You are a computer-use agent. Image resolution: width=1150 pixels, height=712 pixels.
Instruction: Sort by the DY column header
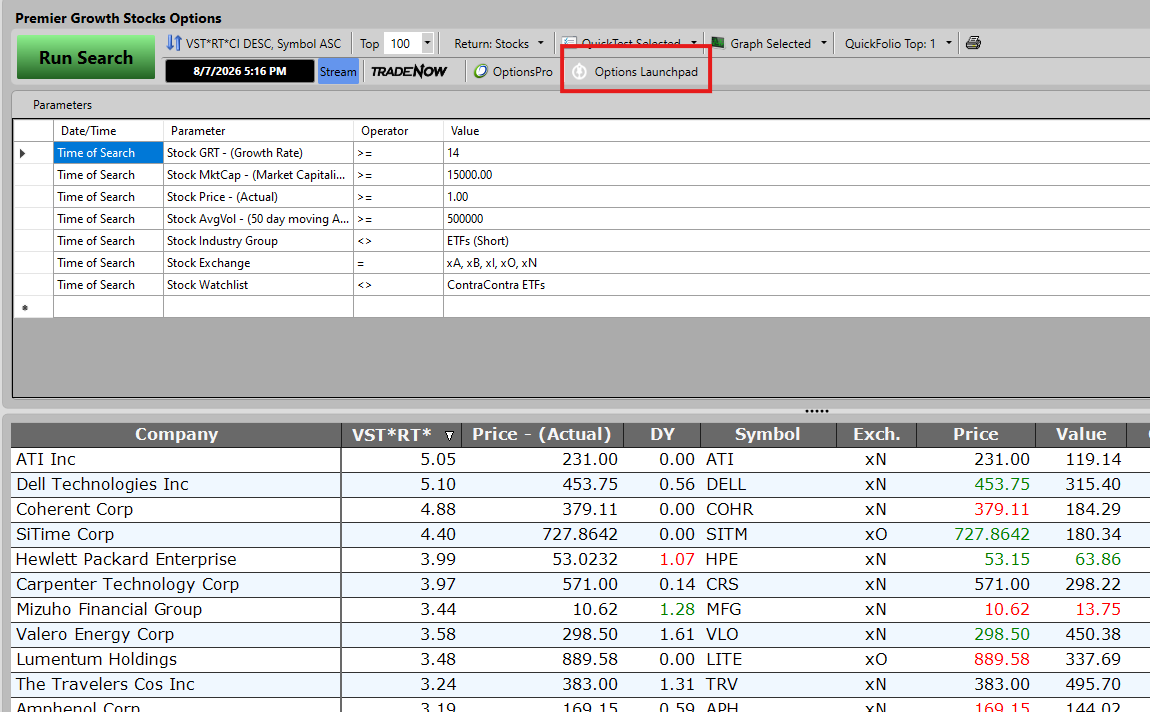[662, 434]
